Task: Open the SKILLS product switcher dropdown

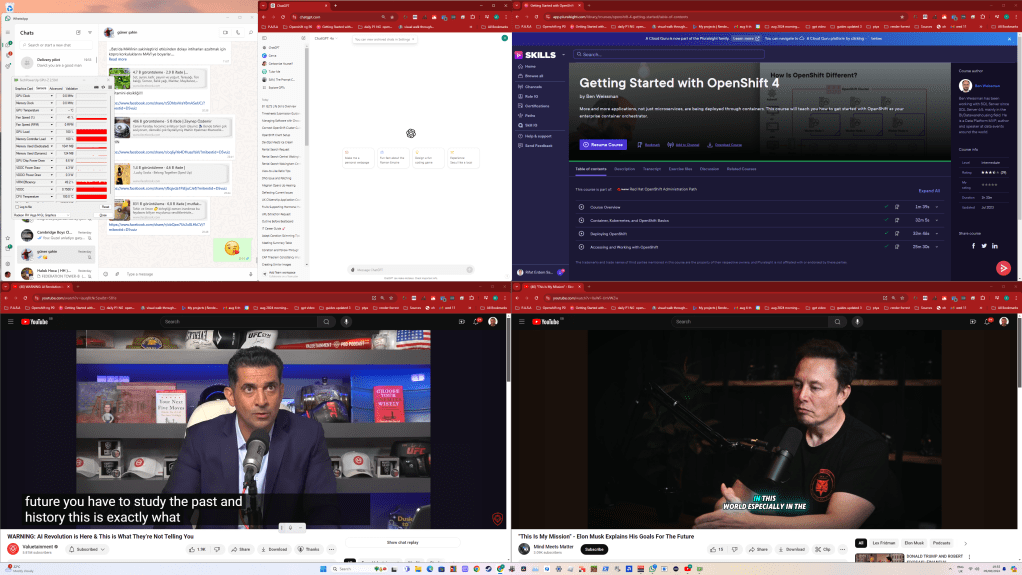Action: (563, 55)
